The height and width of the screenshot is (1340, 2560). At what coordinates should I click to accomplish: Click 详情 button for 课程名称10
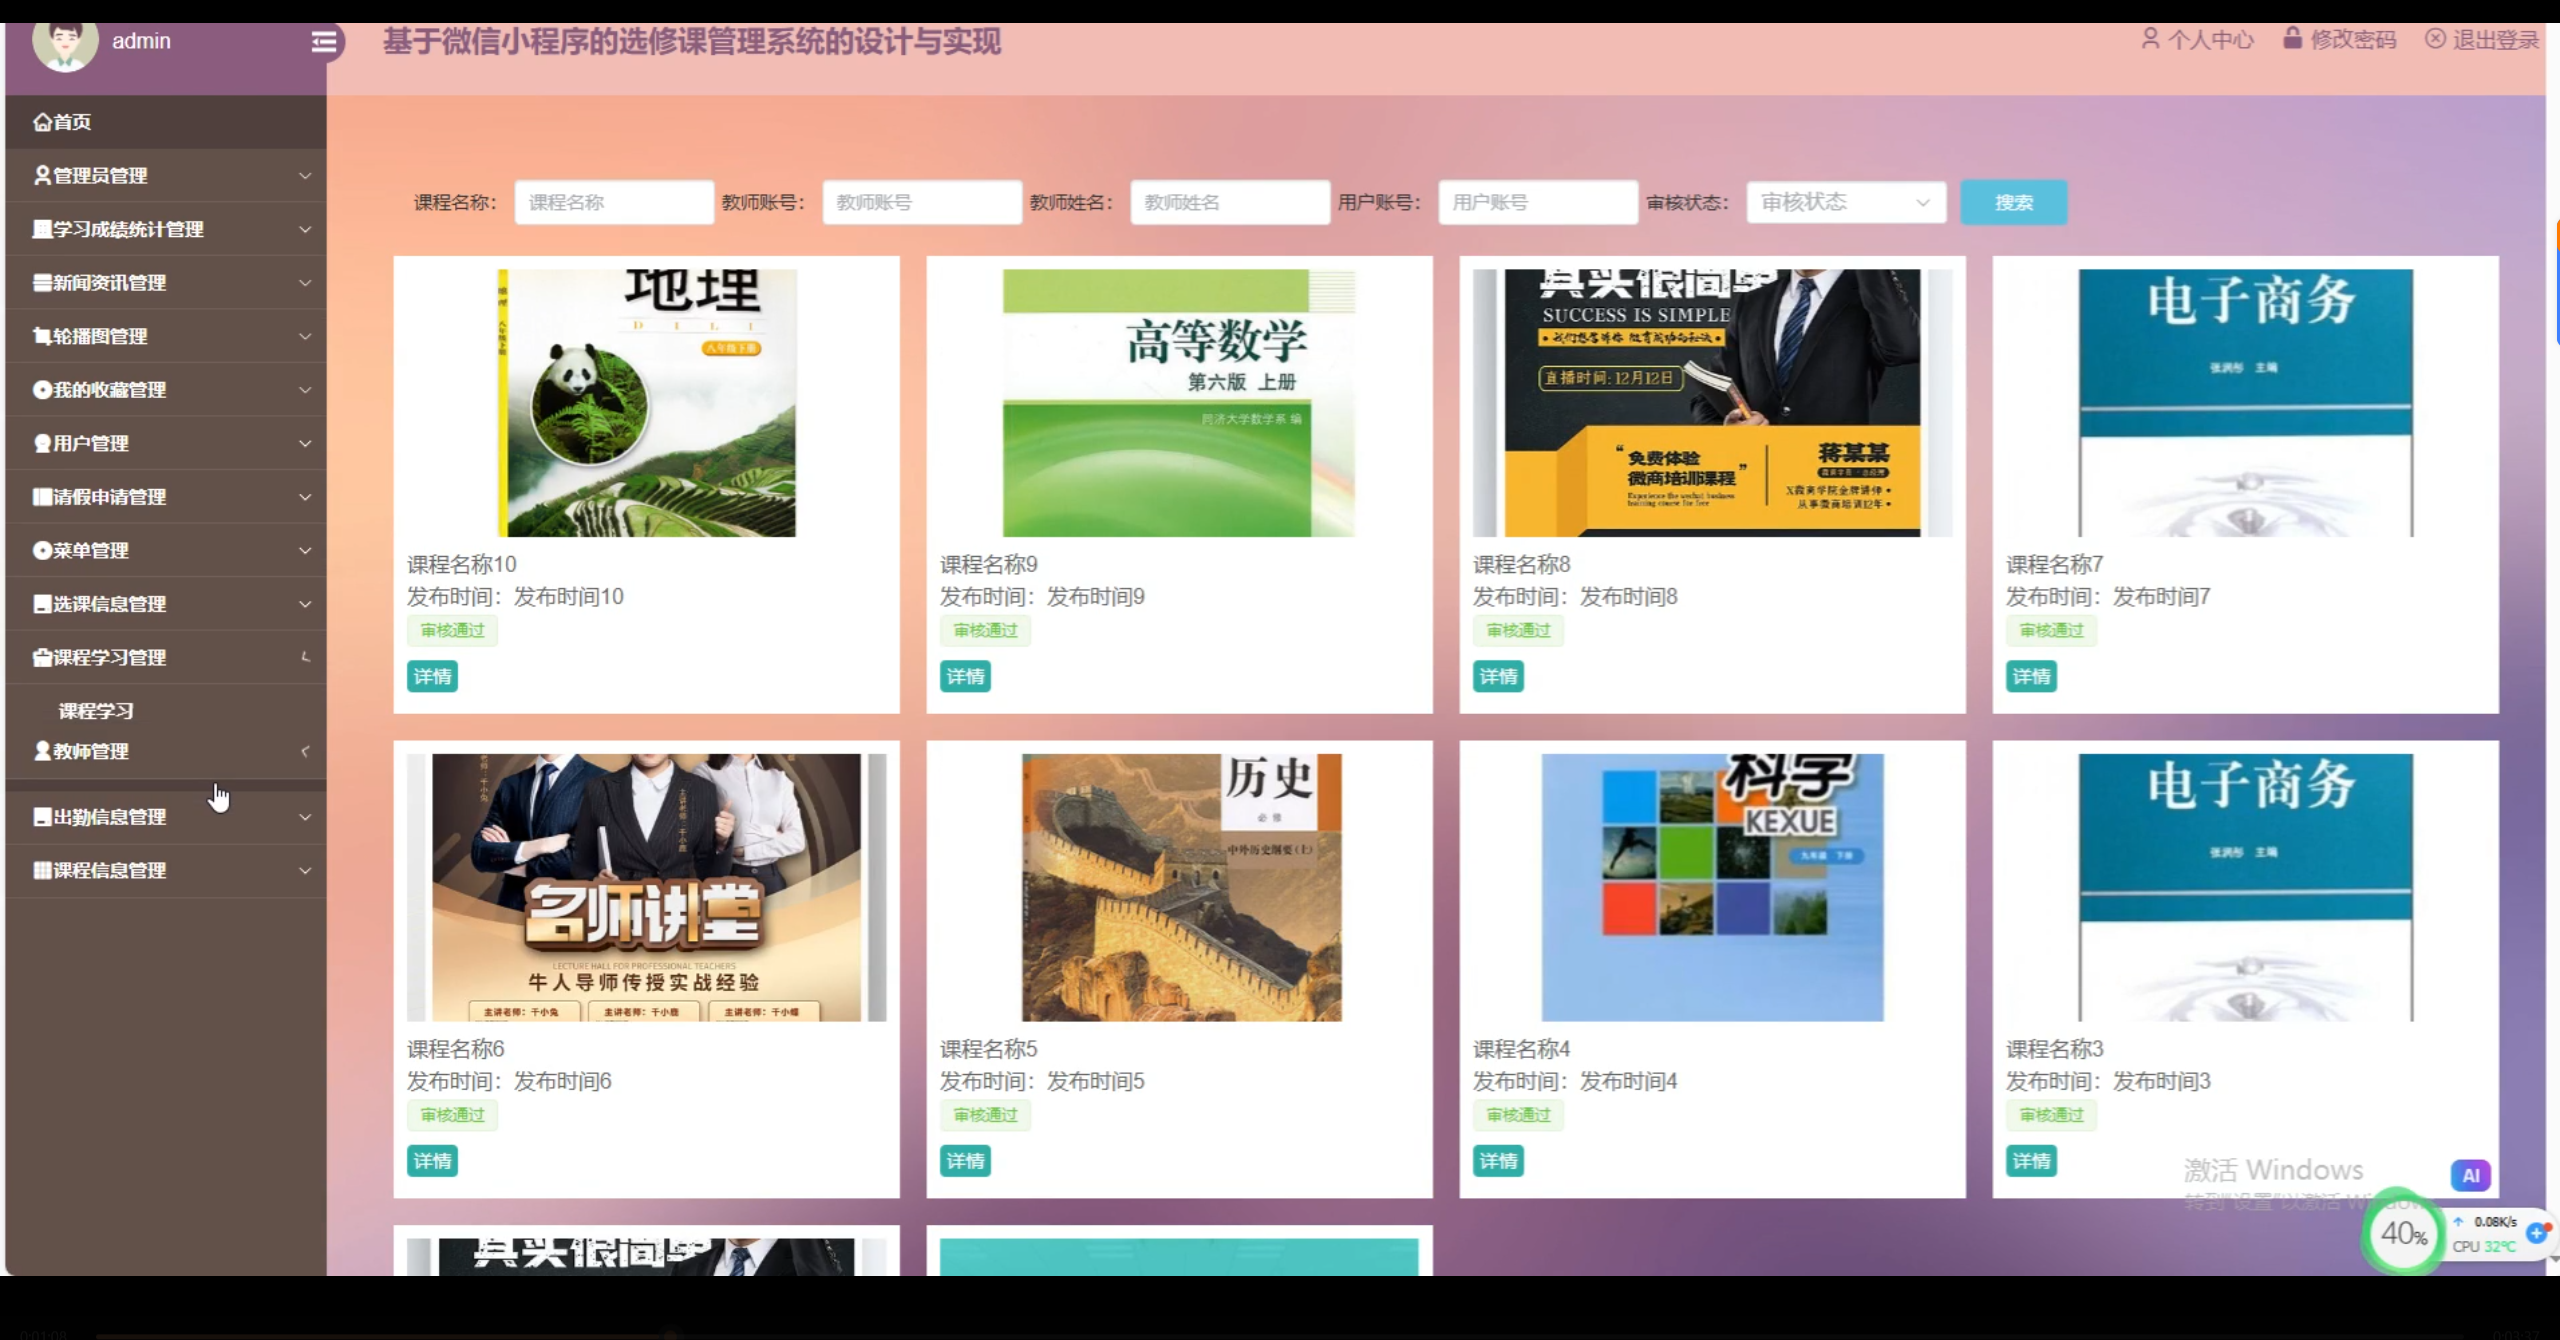point(432,677)
